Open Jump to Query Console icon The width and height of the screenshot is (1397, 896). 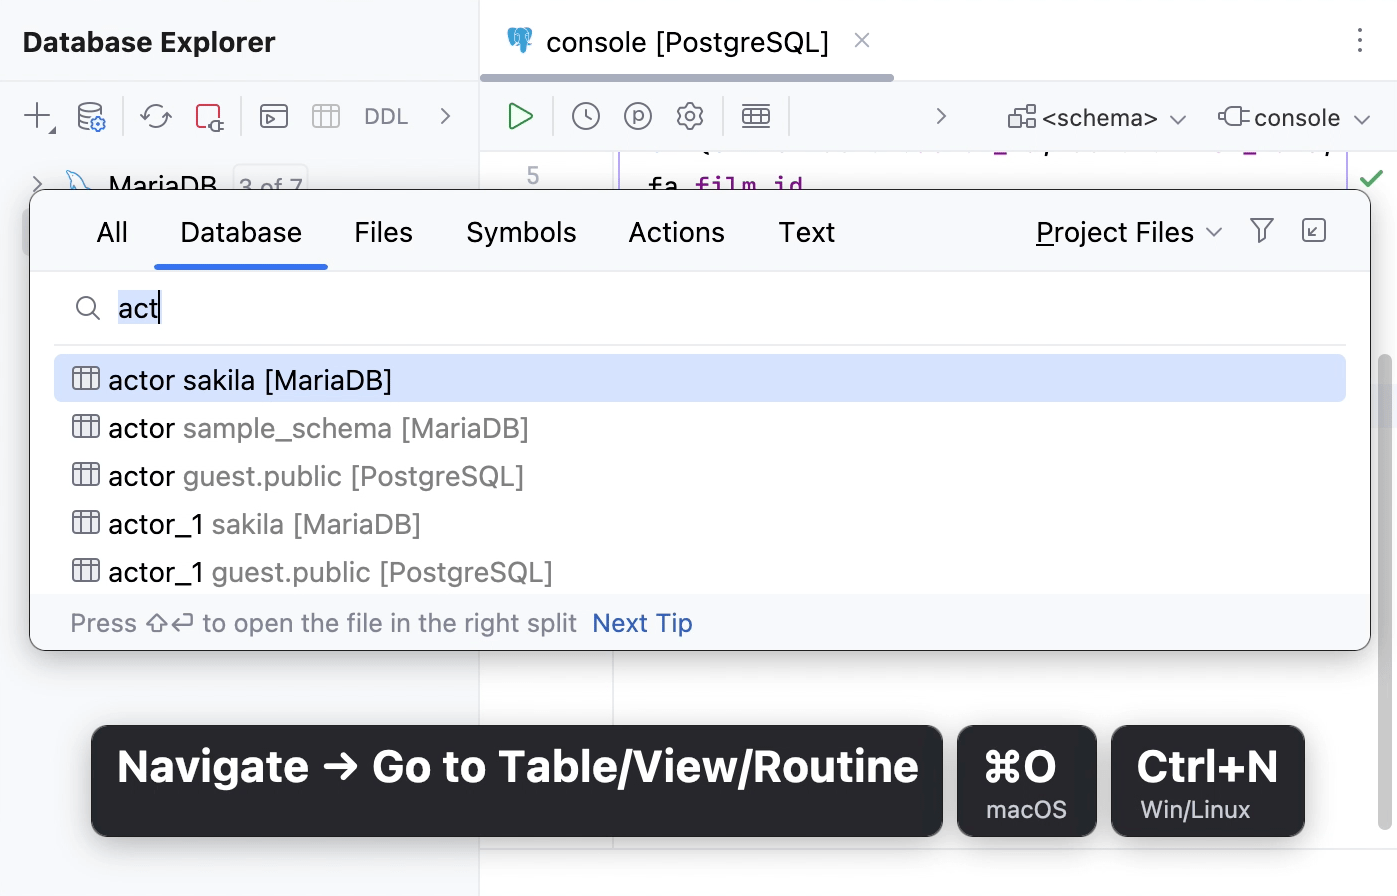pos(274,117)
